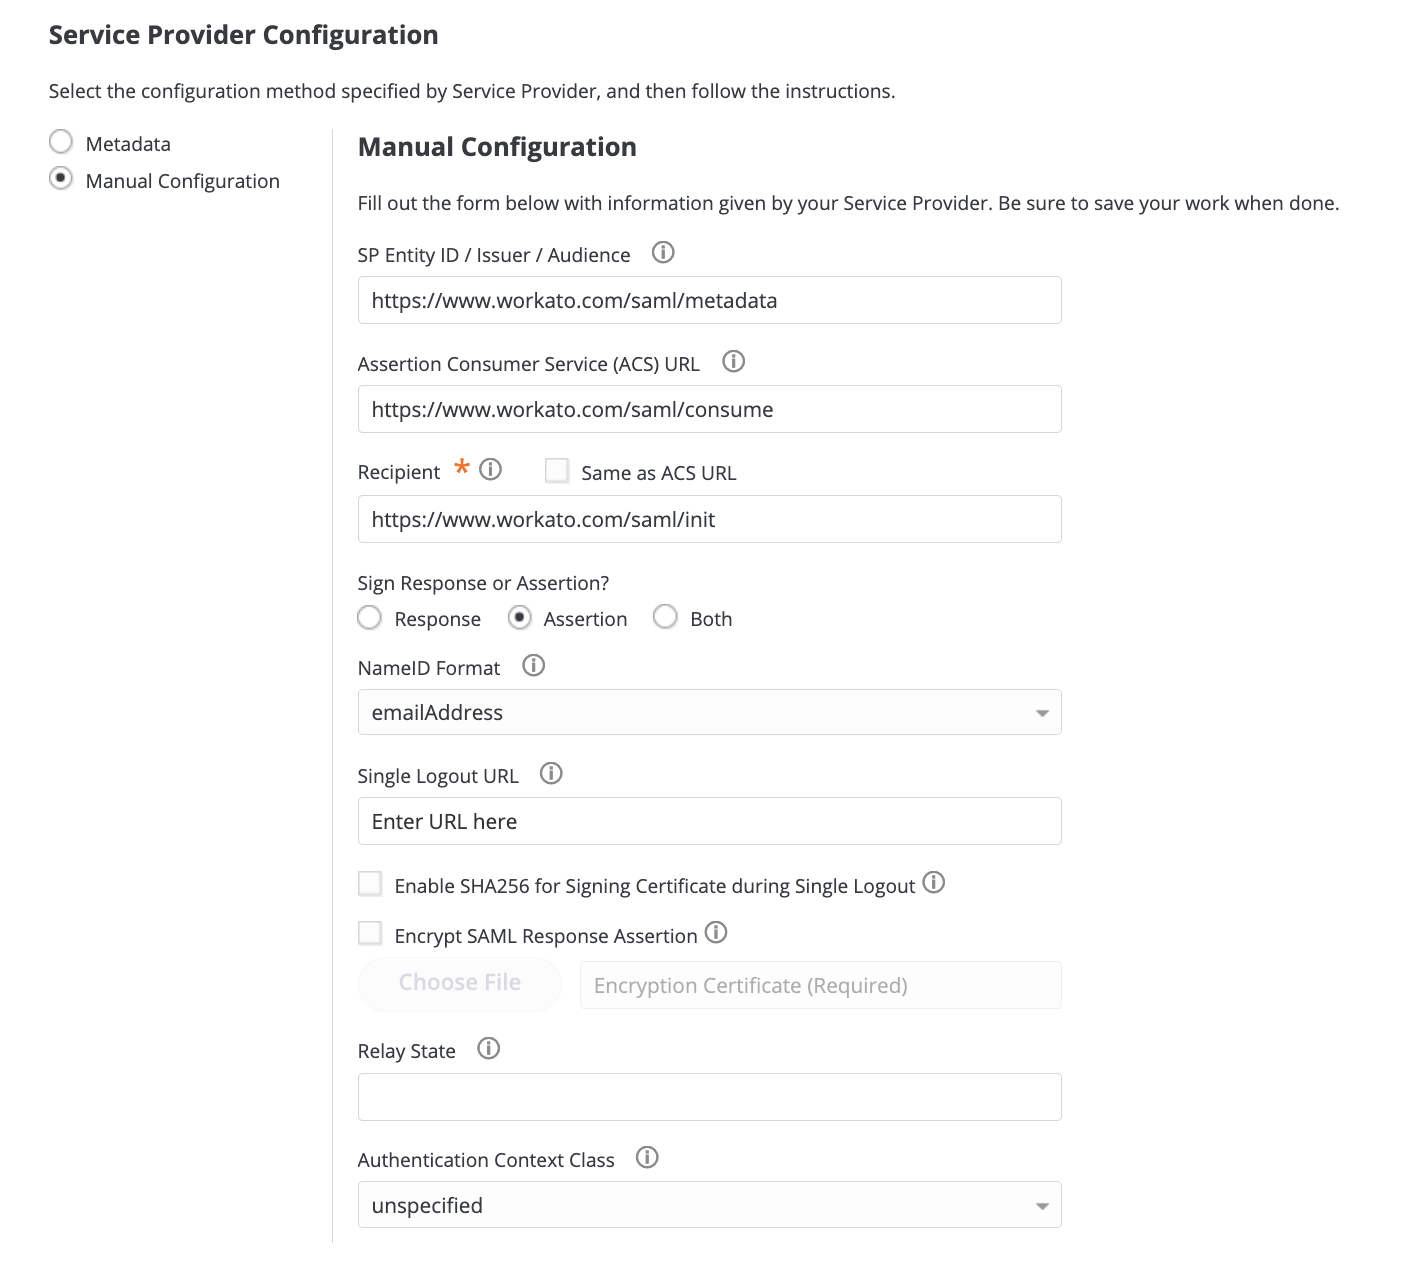Screen dimensions: 1422x1268
Task: View info about Relay State
Action: pos(489,1049)
